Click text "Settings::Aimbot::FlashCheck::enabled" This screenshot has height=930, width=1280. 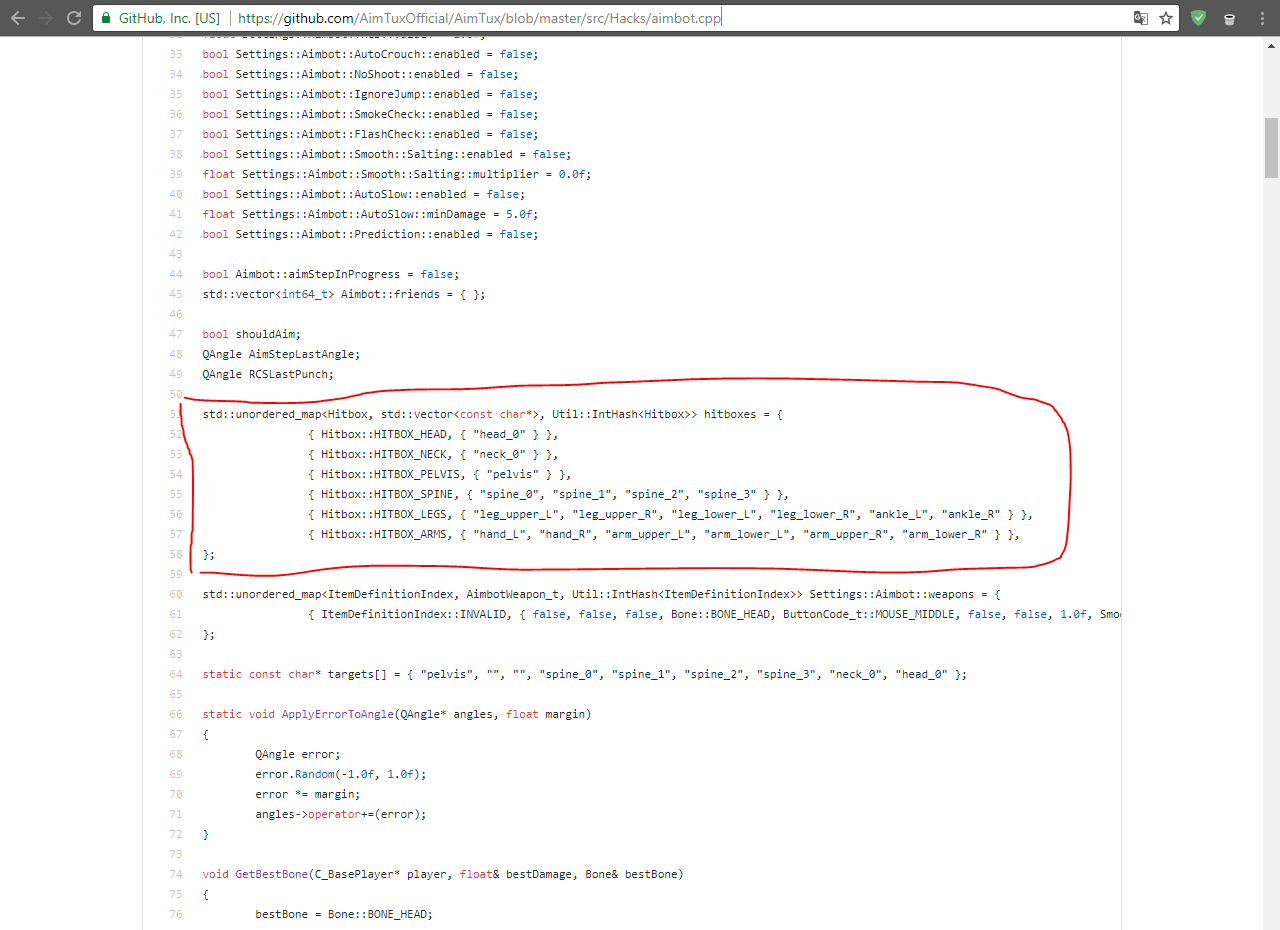(x=357, y=134)
